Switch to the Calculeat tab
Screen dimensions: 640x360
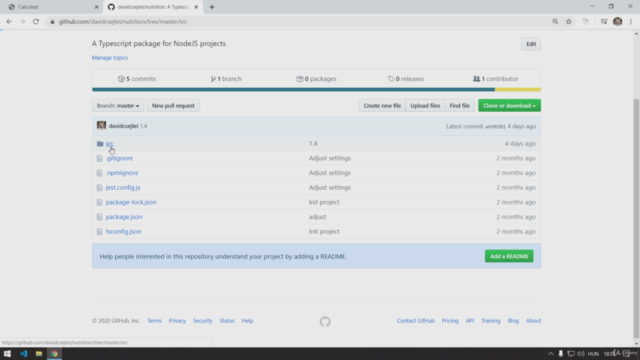[x=51, y=7]
